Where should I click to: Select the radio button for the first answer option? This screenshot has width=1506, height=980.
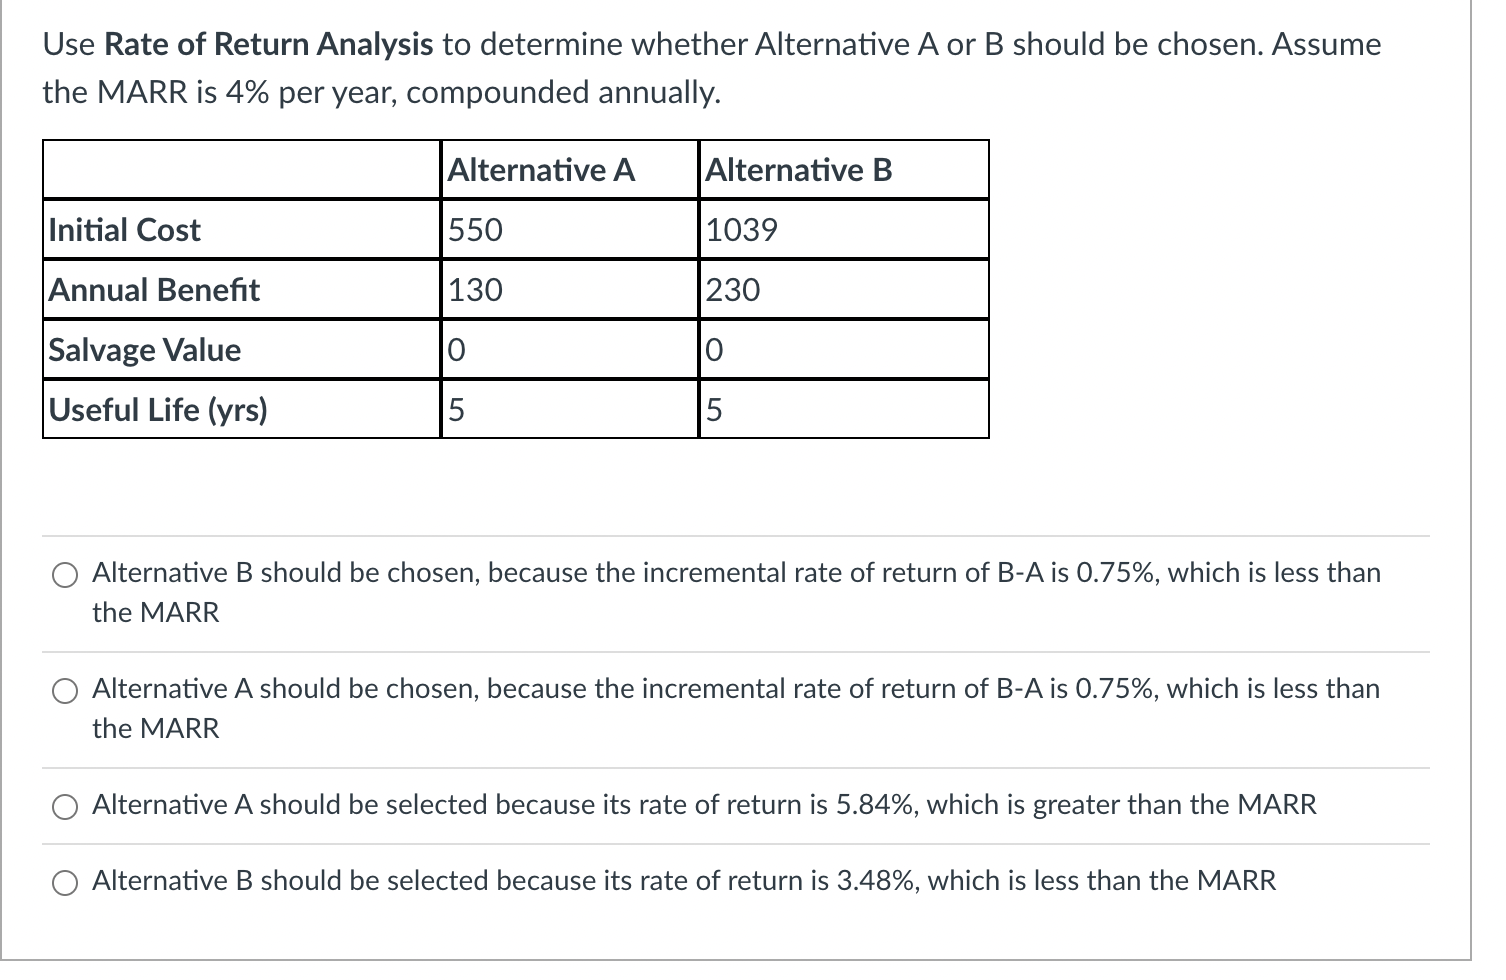65,575
